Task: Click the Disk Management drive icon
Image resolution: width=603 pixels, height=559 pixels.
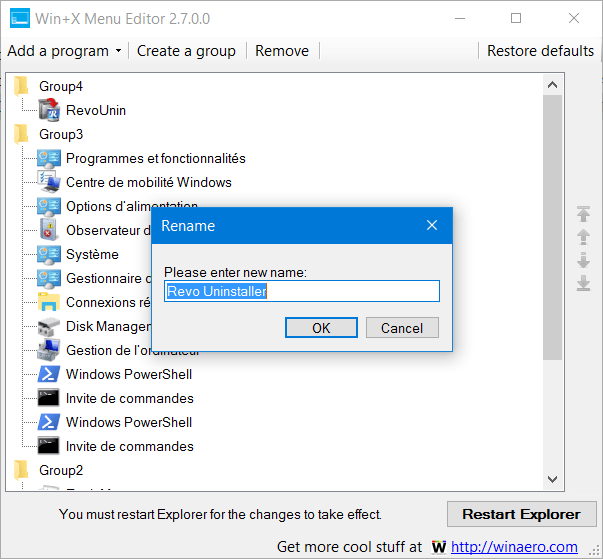Action: pyautogui.click(x=49, y=326)
